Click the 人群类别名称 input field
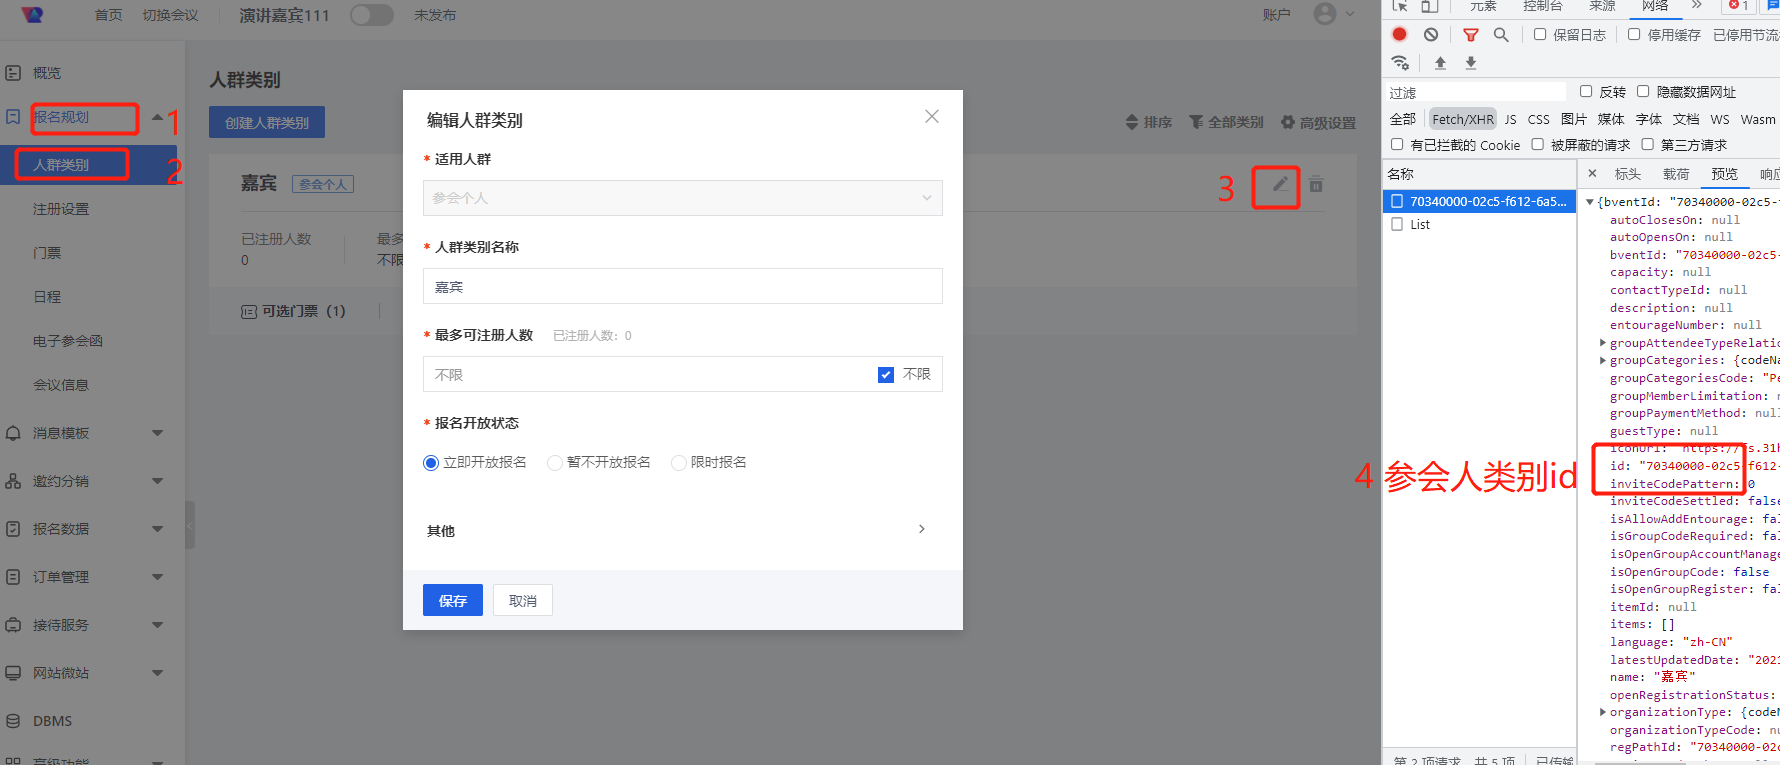The image size is (1780, 765). (683, 286)
